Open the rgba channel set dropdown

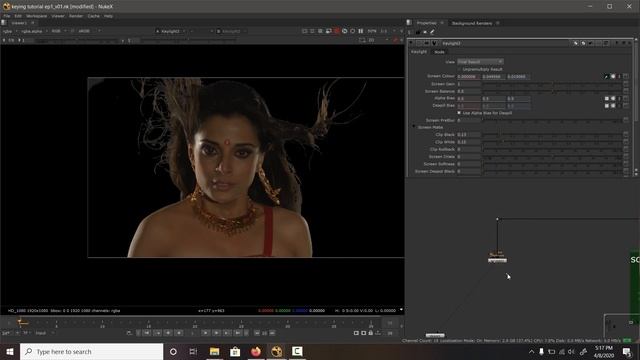(9, 31)
